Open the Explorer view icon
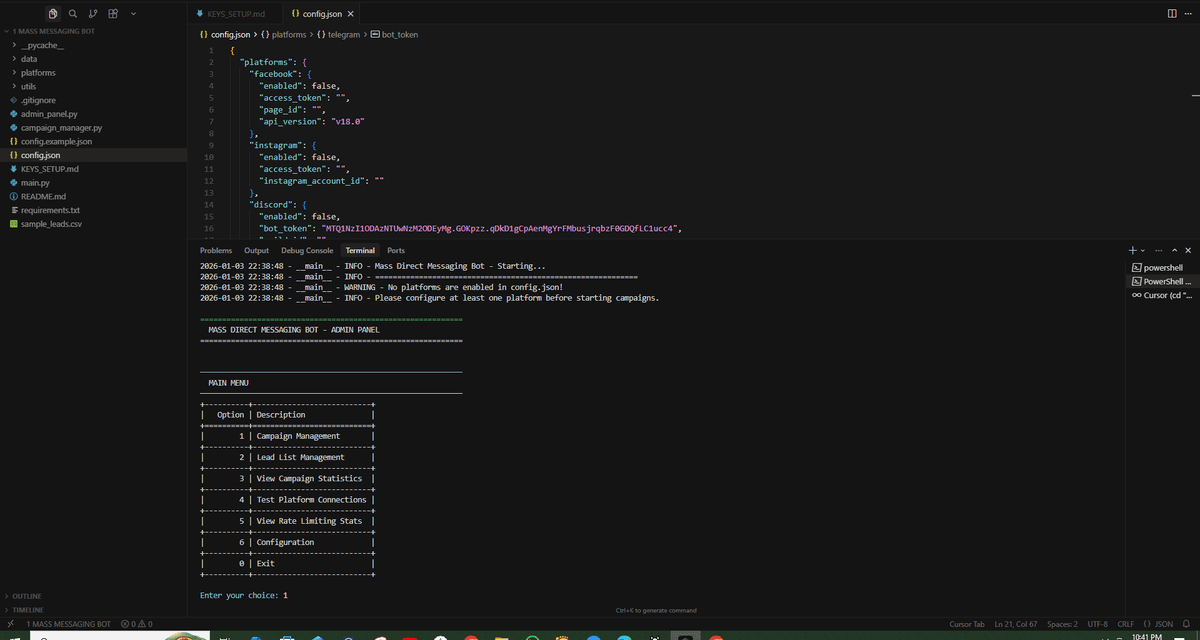This screenshot has height=640, width=1200. (53, 14)
